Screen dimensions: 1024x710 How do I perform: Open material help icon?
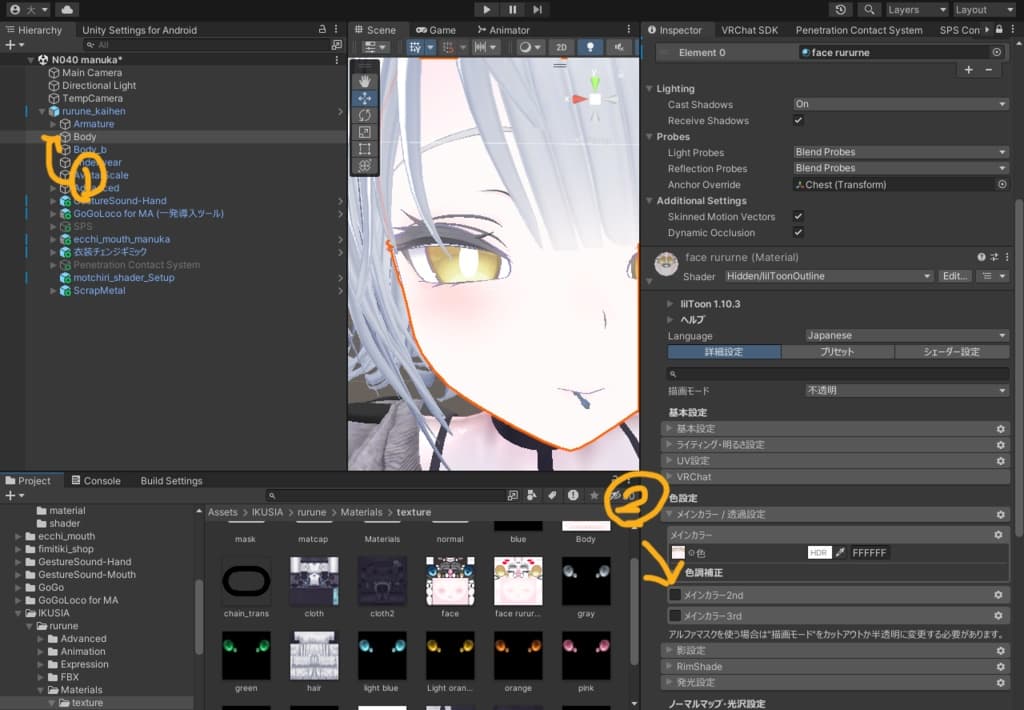[x=981, y=257]
